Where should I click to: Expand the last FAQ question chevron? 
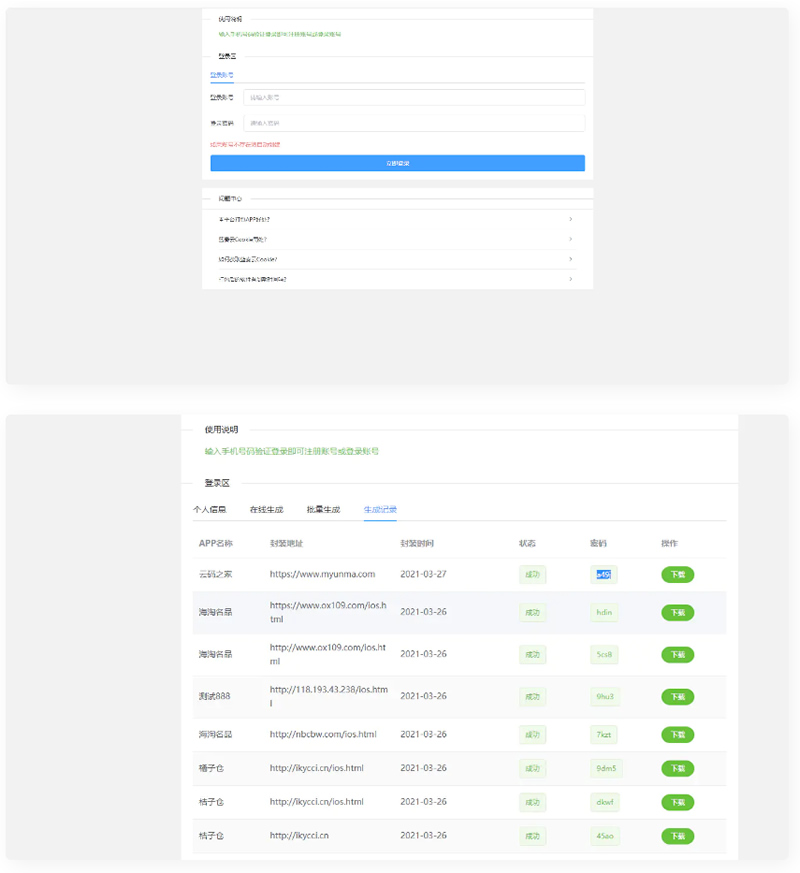pos(570,279)
